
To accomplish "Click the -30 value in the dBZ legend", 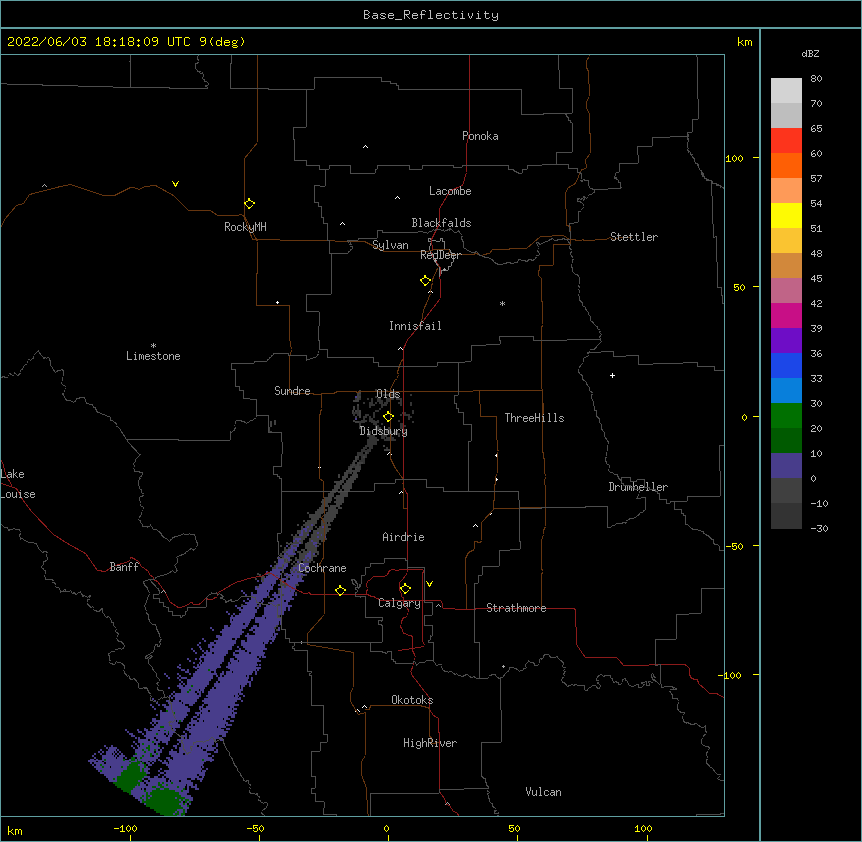I will 819,528.
